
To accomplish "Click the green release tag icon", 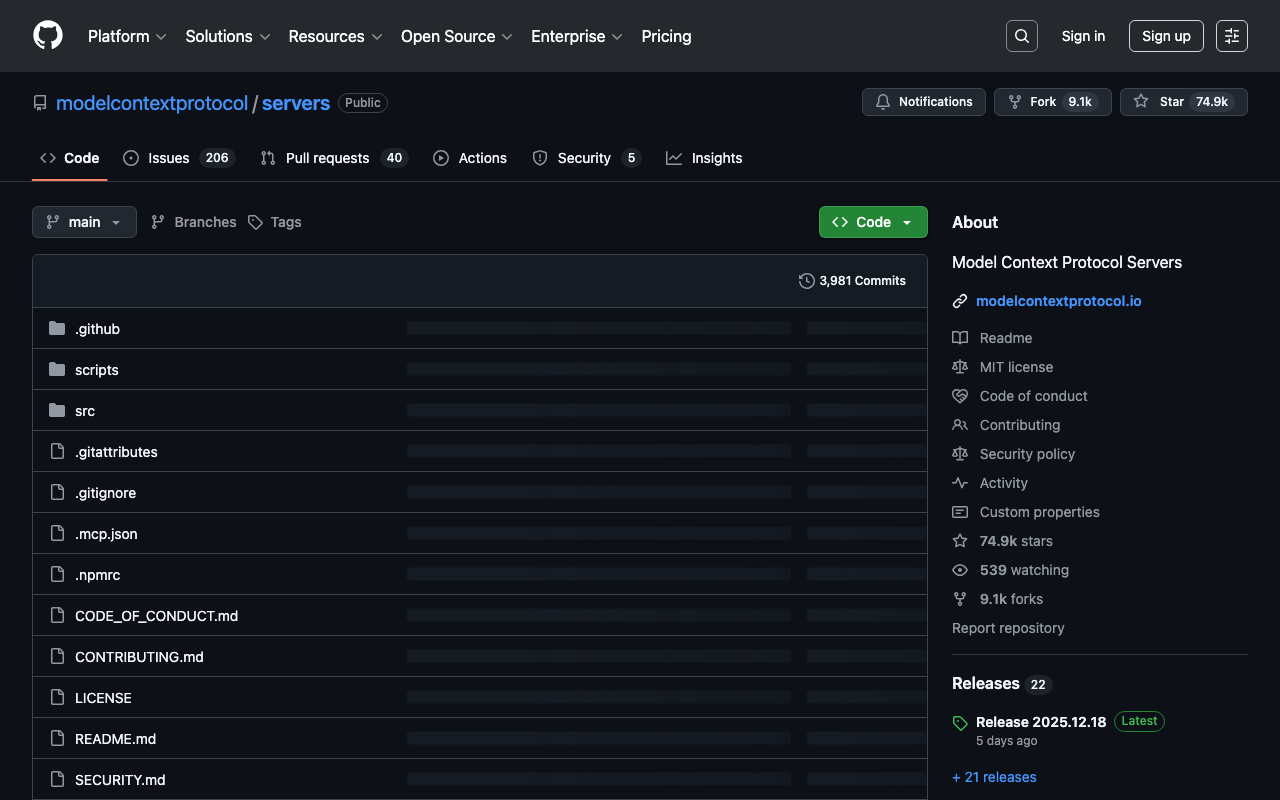I will click(960, 722).
